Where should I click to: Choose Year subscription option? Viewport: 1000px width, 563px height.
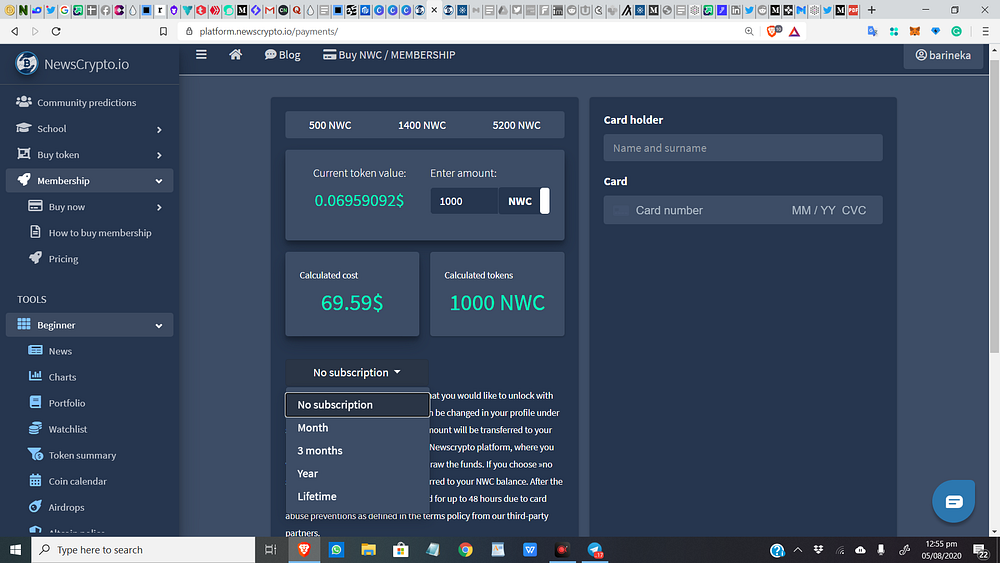tap(357, 474)
